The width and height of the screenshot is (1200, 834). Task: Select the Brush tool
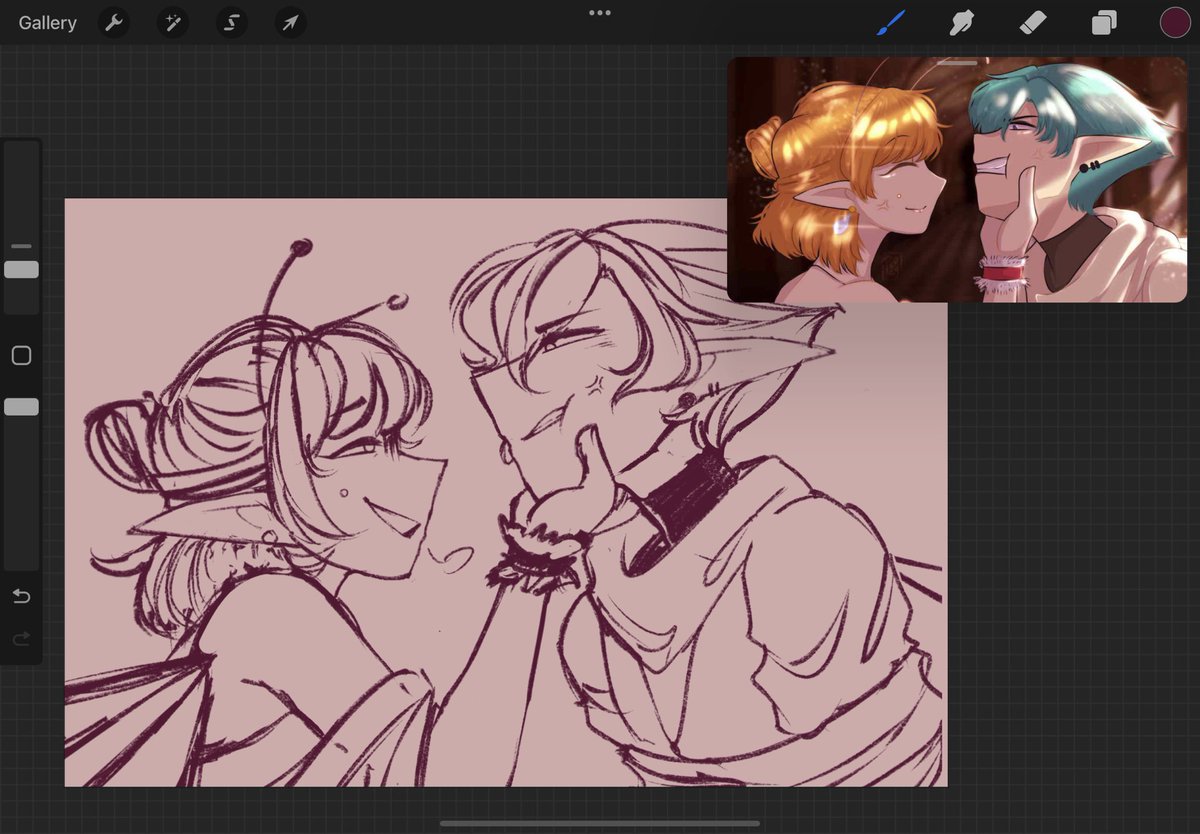[x=890, y=22]
